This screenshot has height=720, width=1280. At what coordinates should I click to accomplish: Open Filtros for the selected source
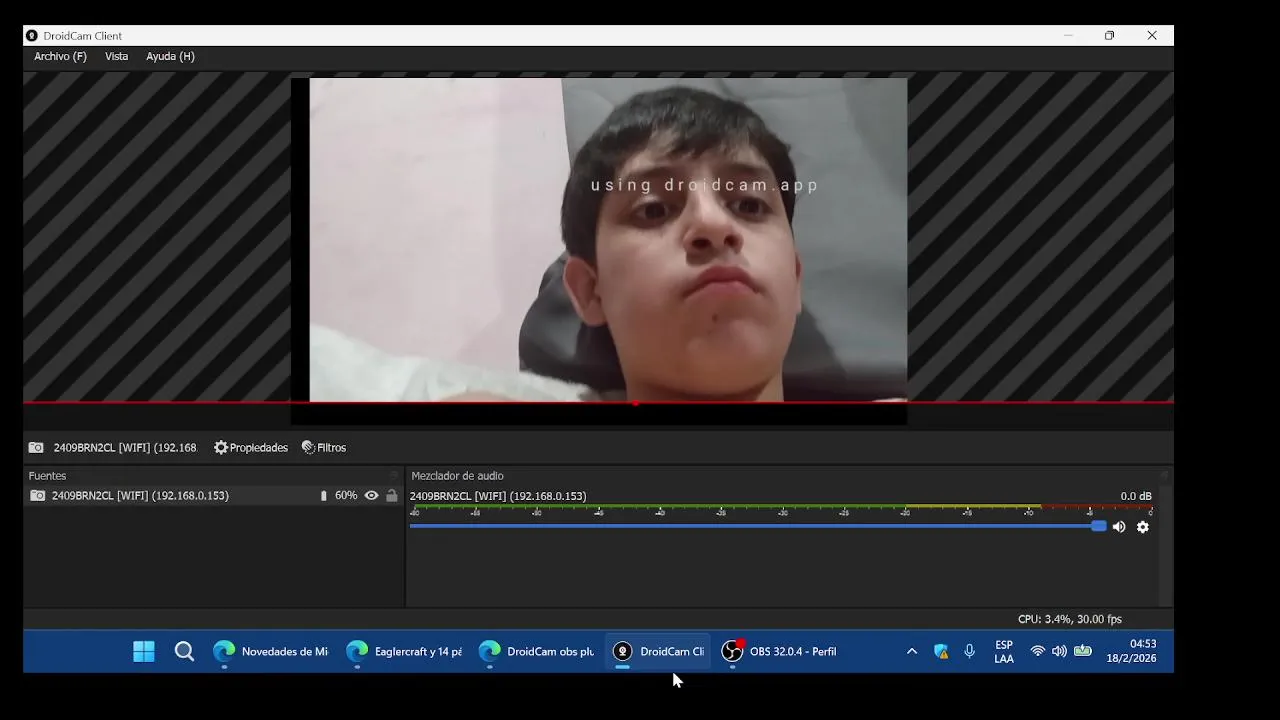tap(324, 448)
